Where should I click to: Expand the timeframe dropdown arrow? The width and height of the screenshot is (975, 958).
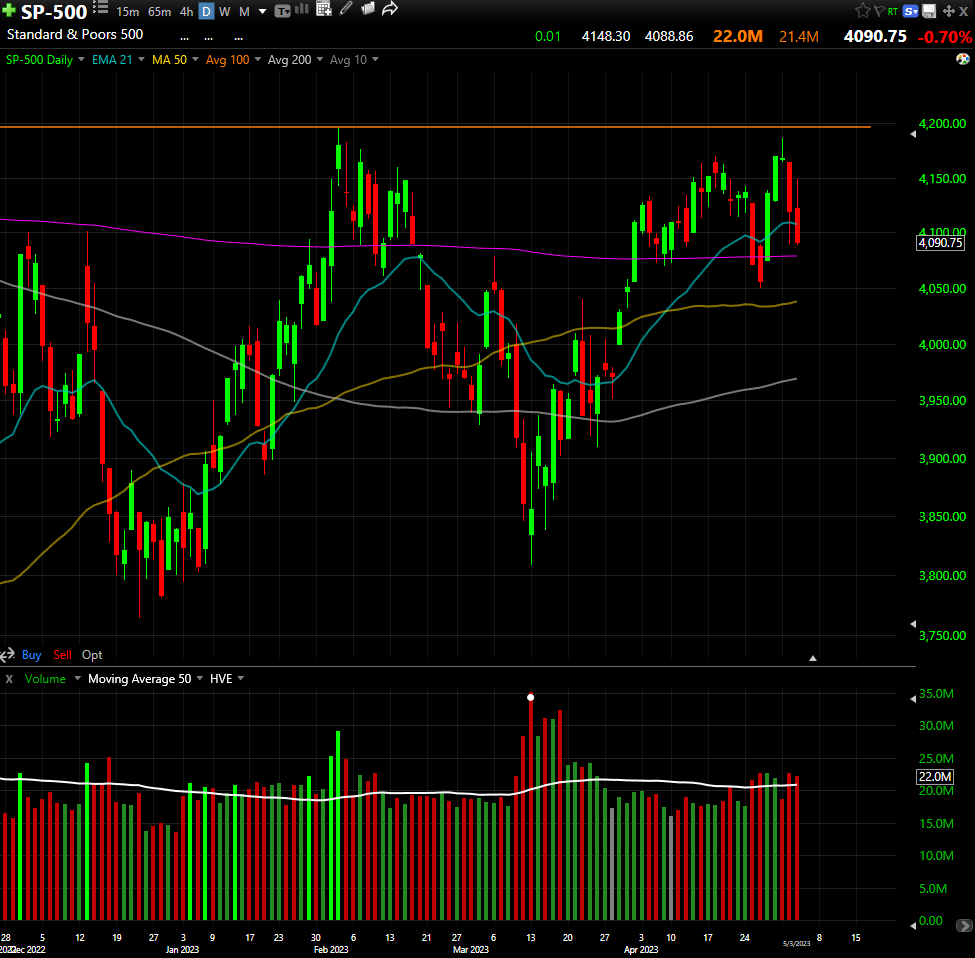tap(262, 12)
